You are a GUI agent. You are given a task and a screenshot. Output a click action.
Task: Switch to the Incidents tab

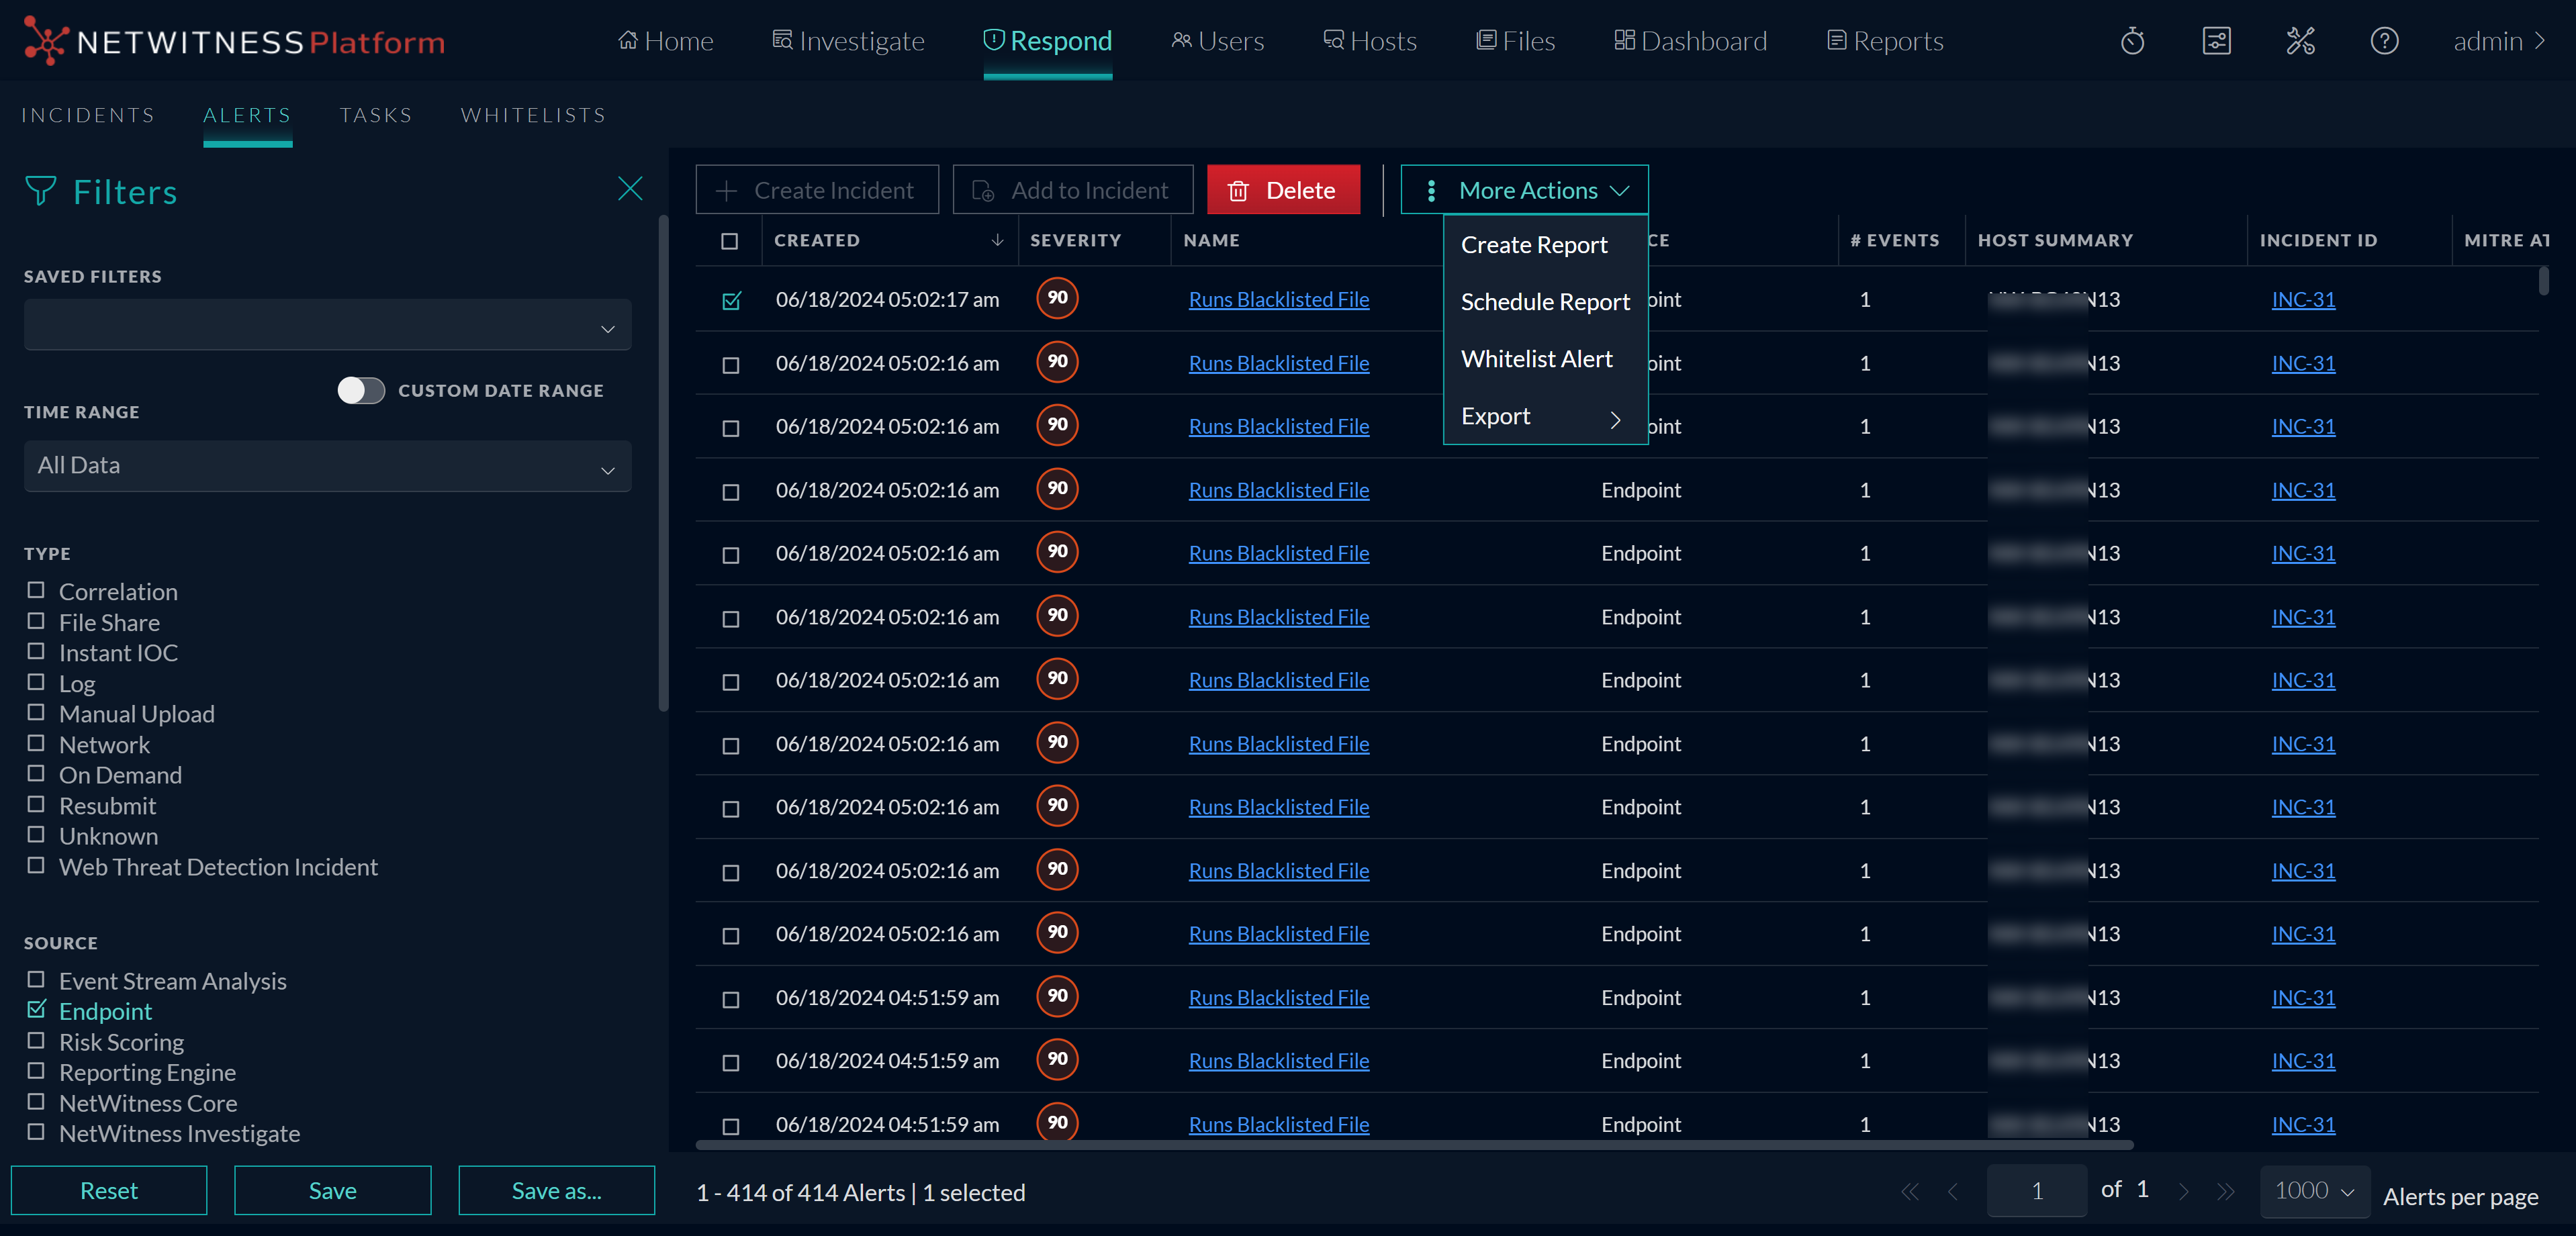[x=88, y=115]
